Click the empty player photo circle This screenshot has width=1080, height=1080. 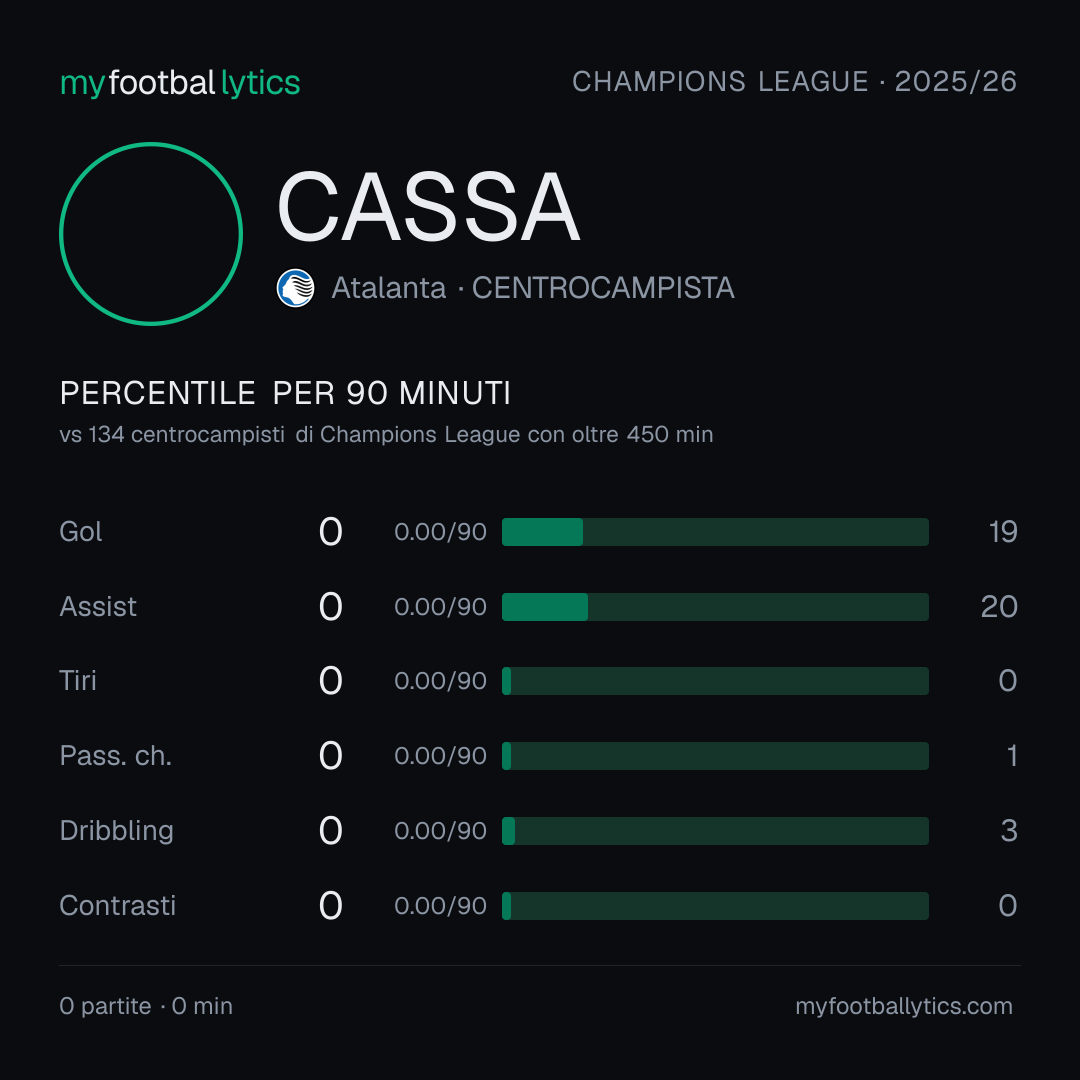[151, 233]
